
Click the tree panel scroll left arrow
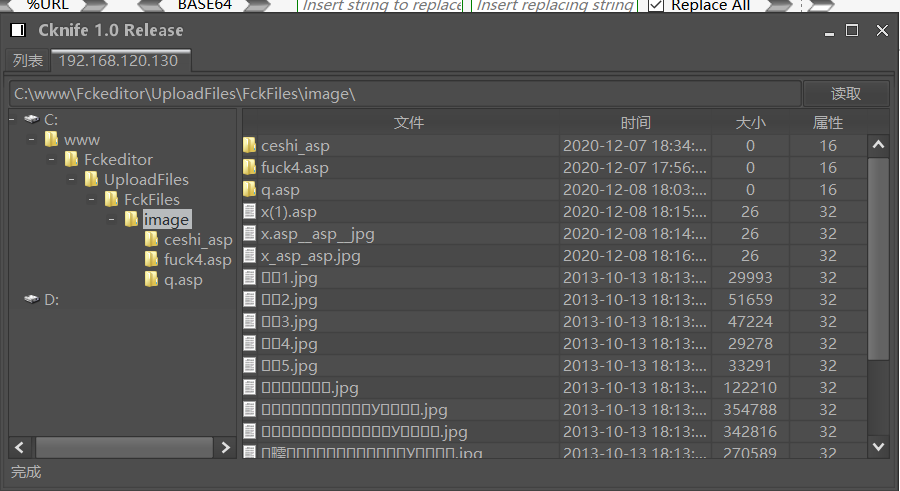pos(20,447)
